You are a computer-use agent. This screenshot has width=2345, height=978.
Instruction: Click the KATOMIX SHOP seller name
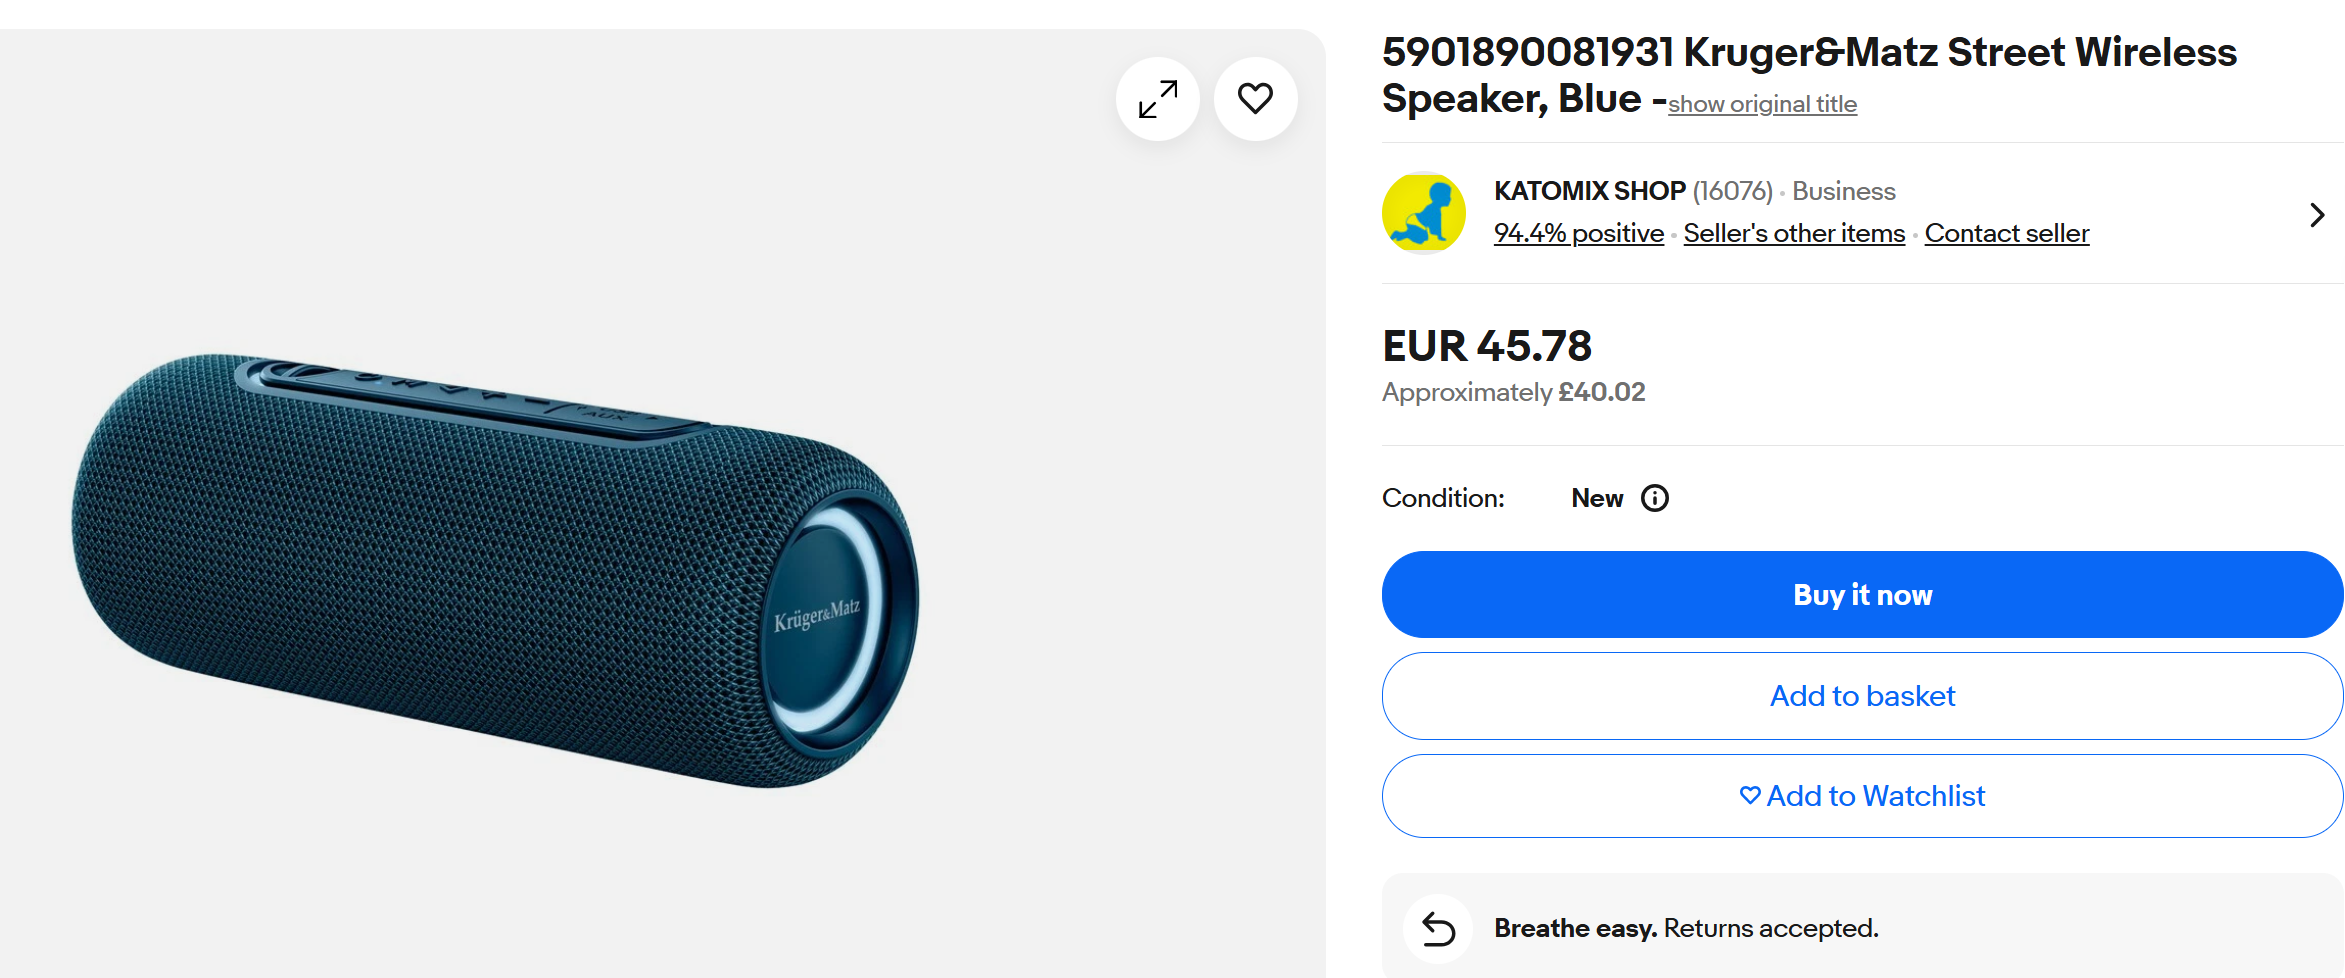coord(1589,191)
